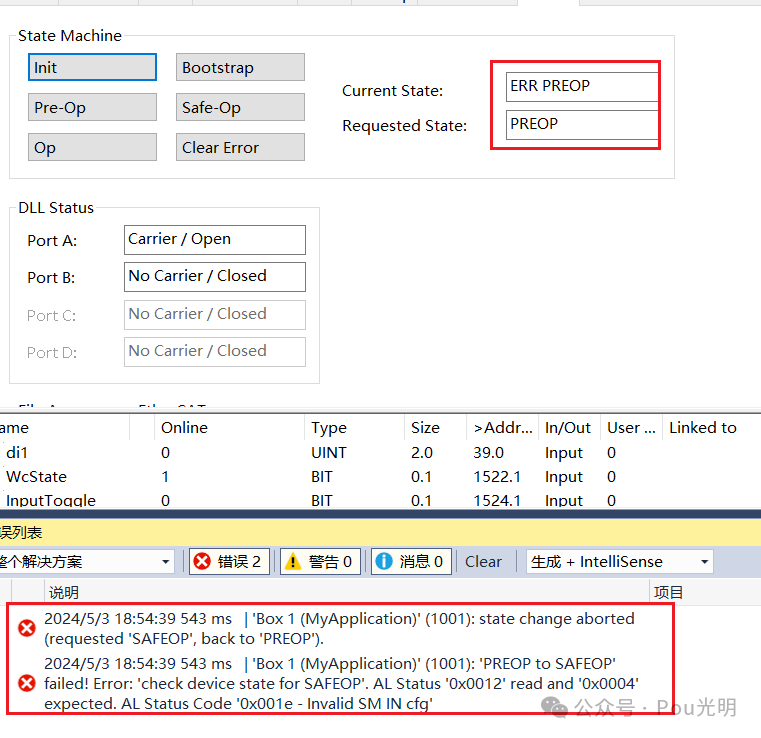Click Port A Carrier / Open field

pyautogui.click(x=215, y=240)
